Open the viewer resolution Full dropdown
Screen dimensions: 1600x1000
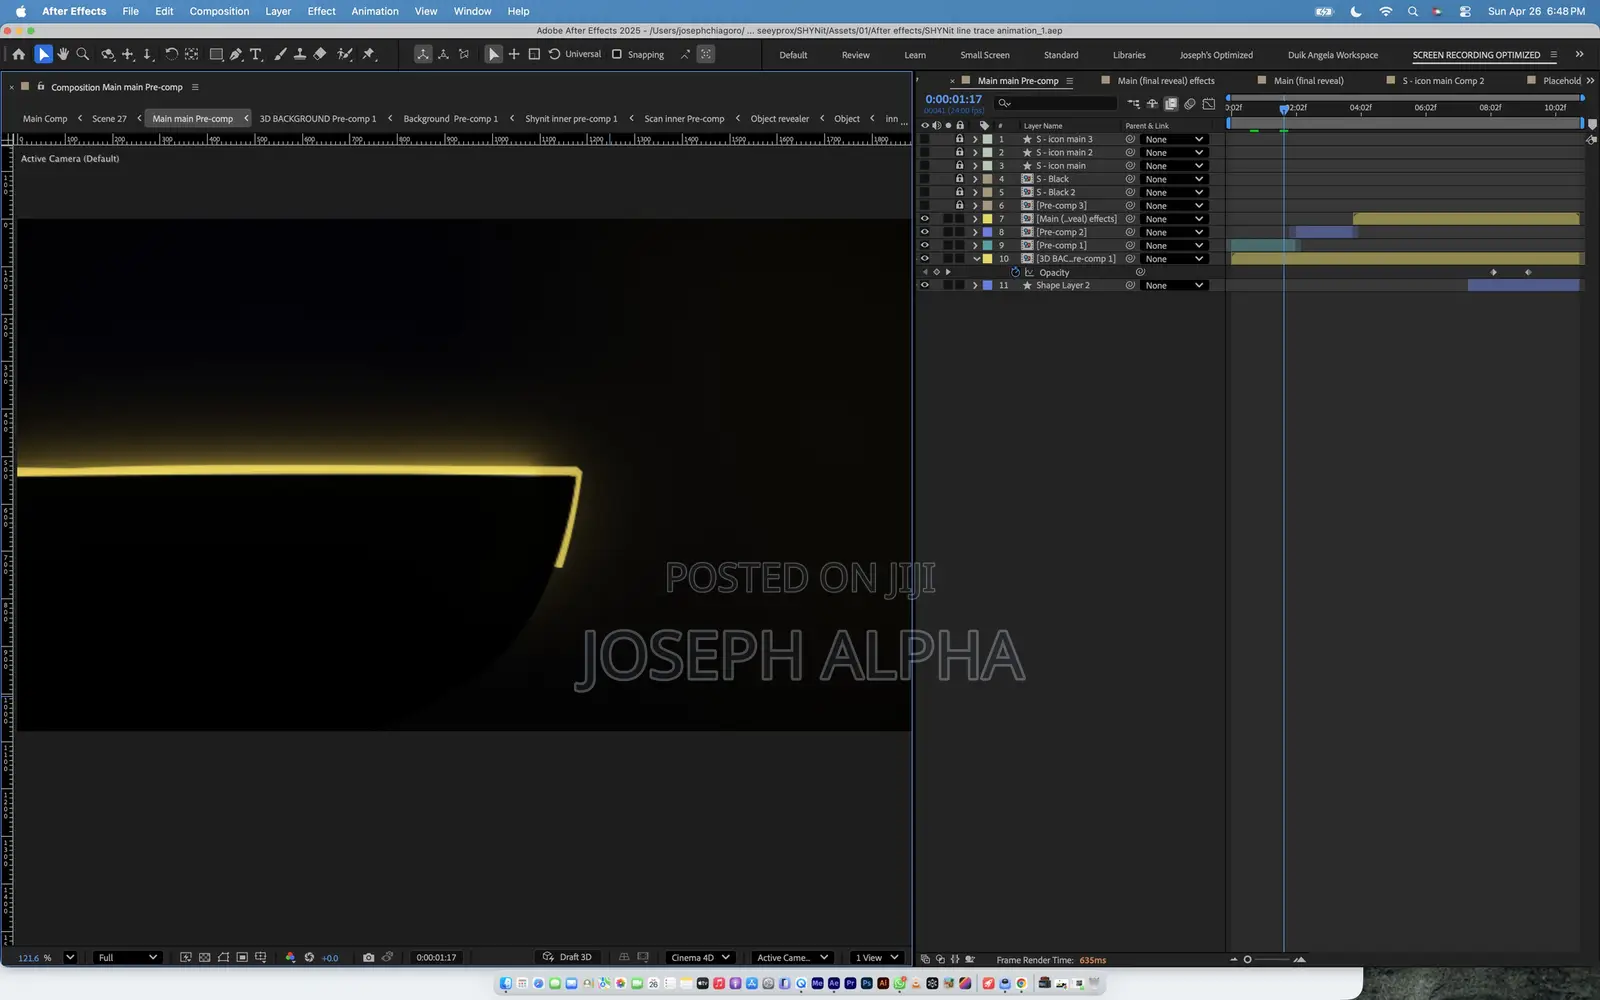click(x=127, y=957)
